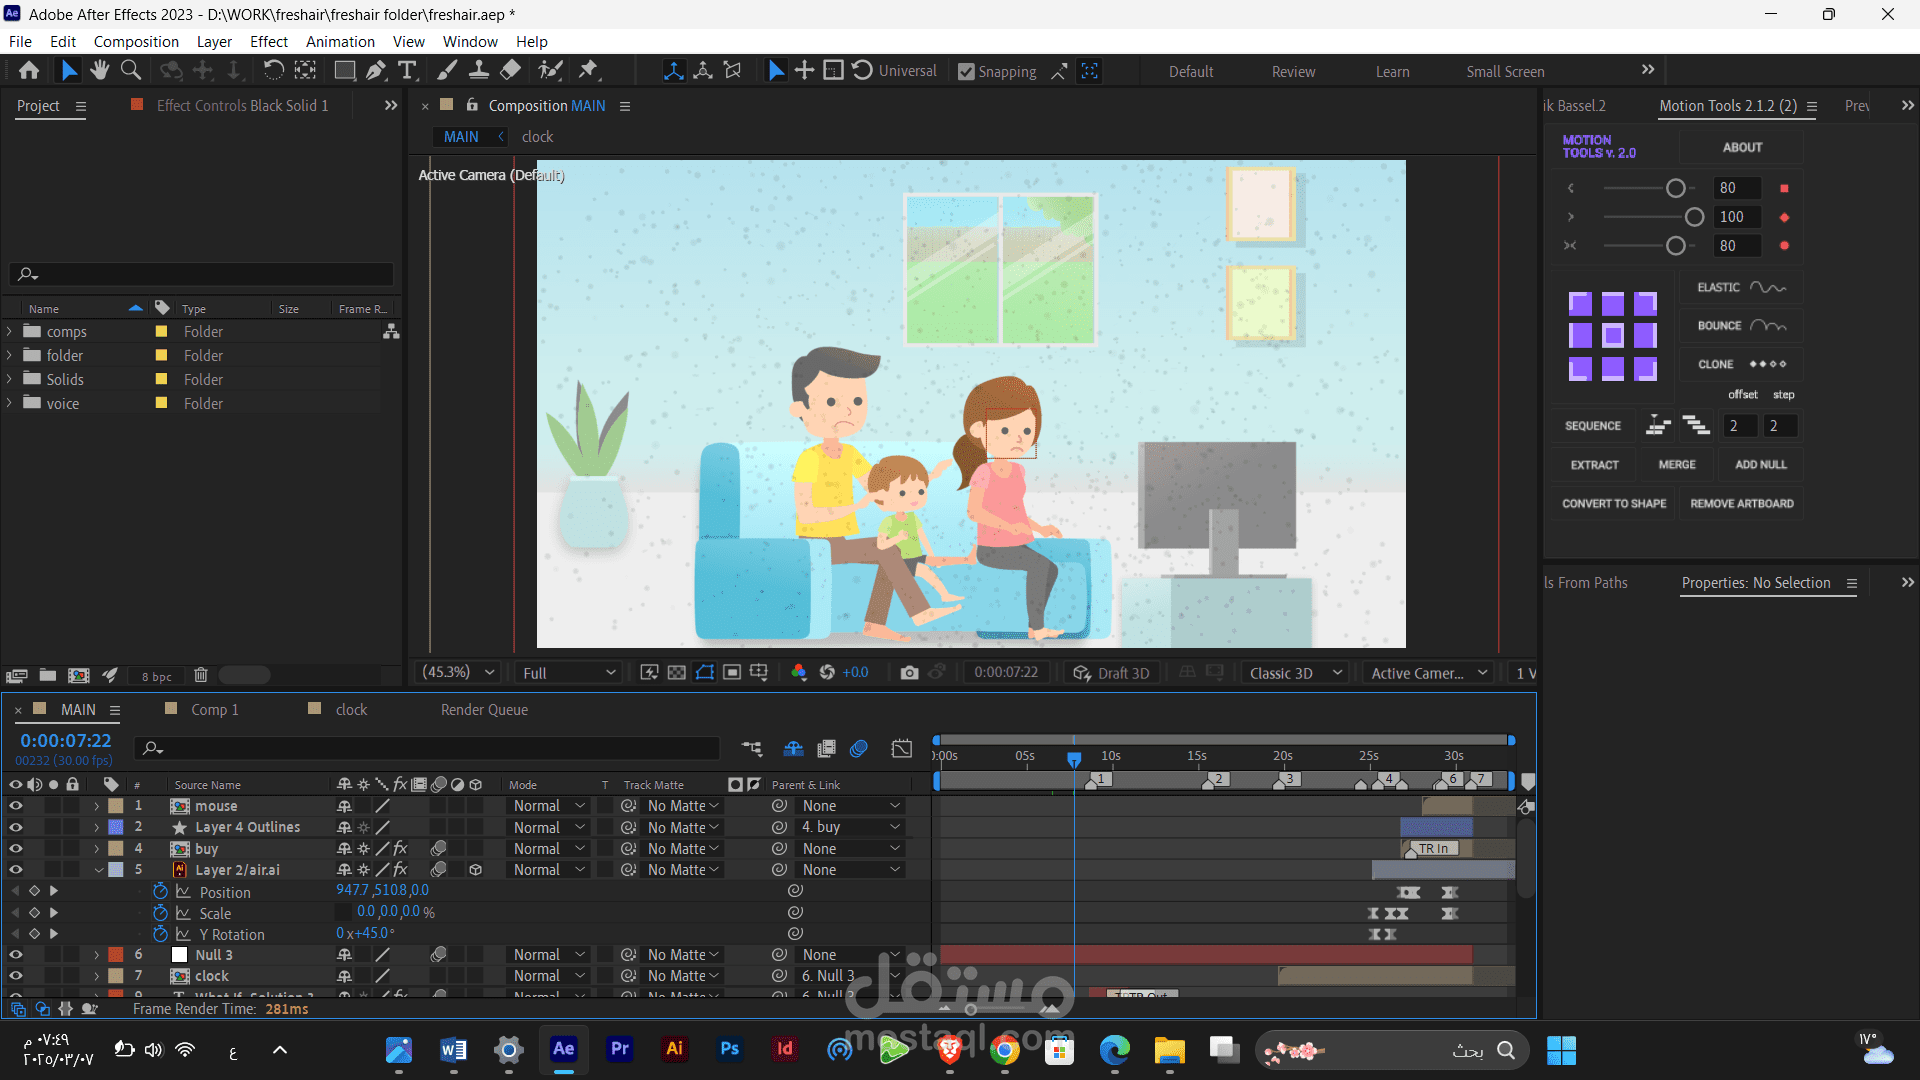Open the Animation menu

pos(340,42)
